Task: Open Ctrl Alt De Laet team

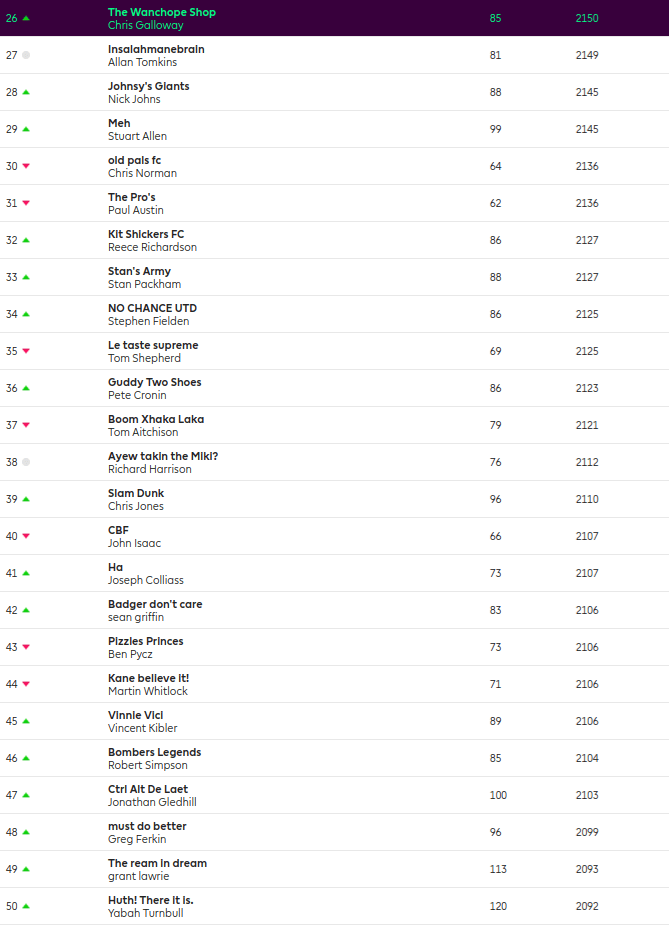Action: click(x=147, y=789)
